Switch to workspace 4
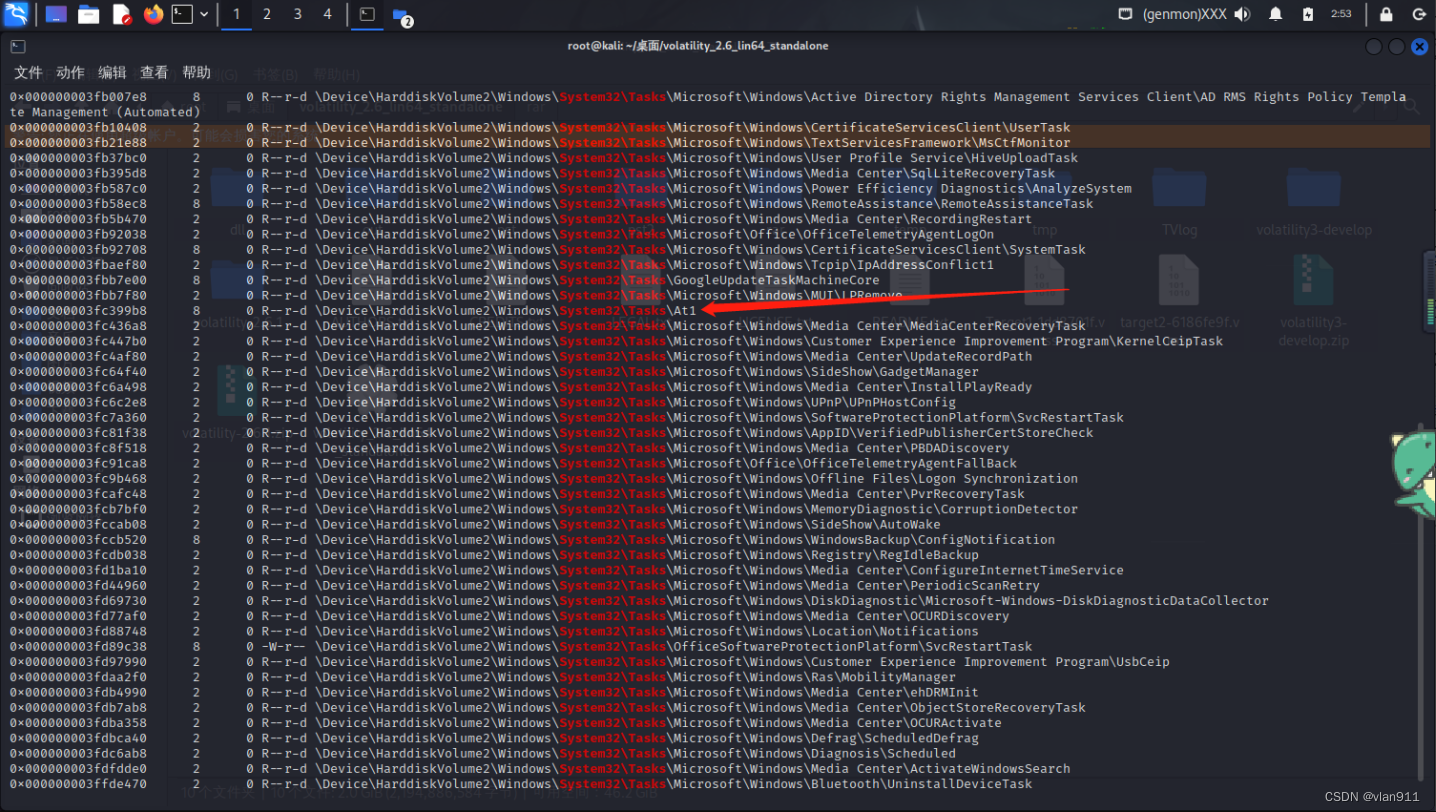 327,14
